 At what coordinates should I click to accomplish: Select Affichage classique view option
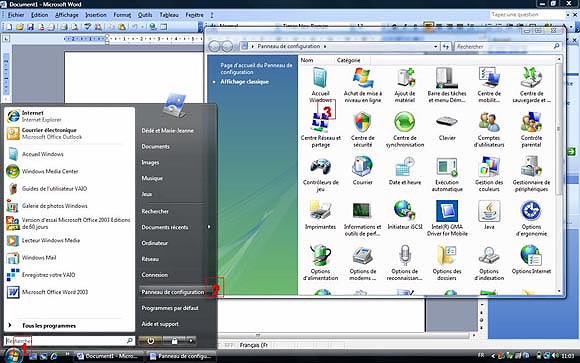click(x=245, y=82)
